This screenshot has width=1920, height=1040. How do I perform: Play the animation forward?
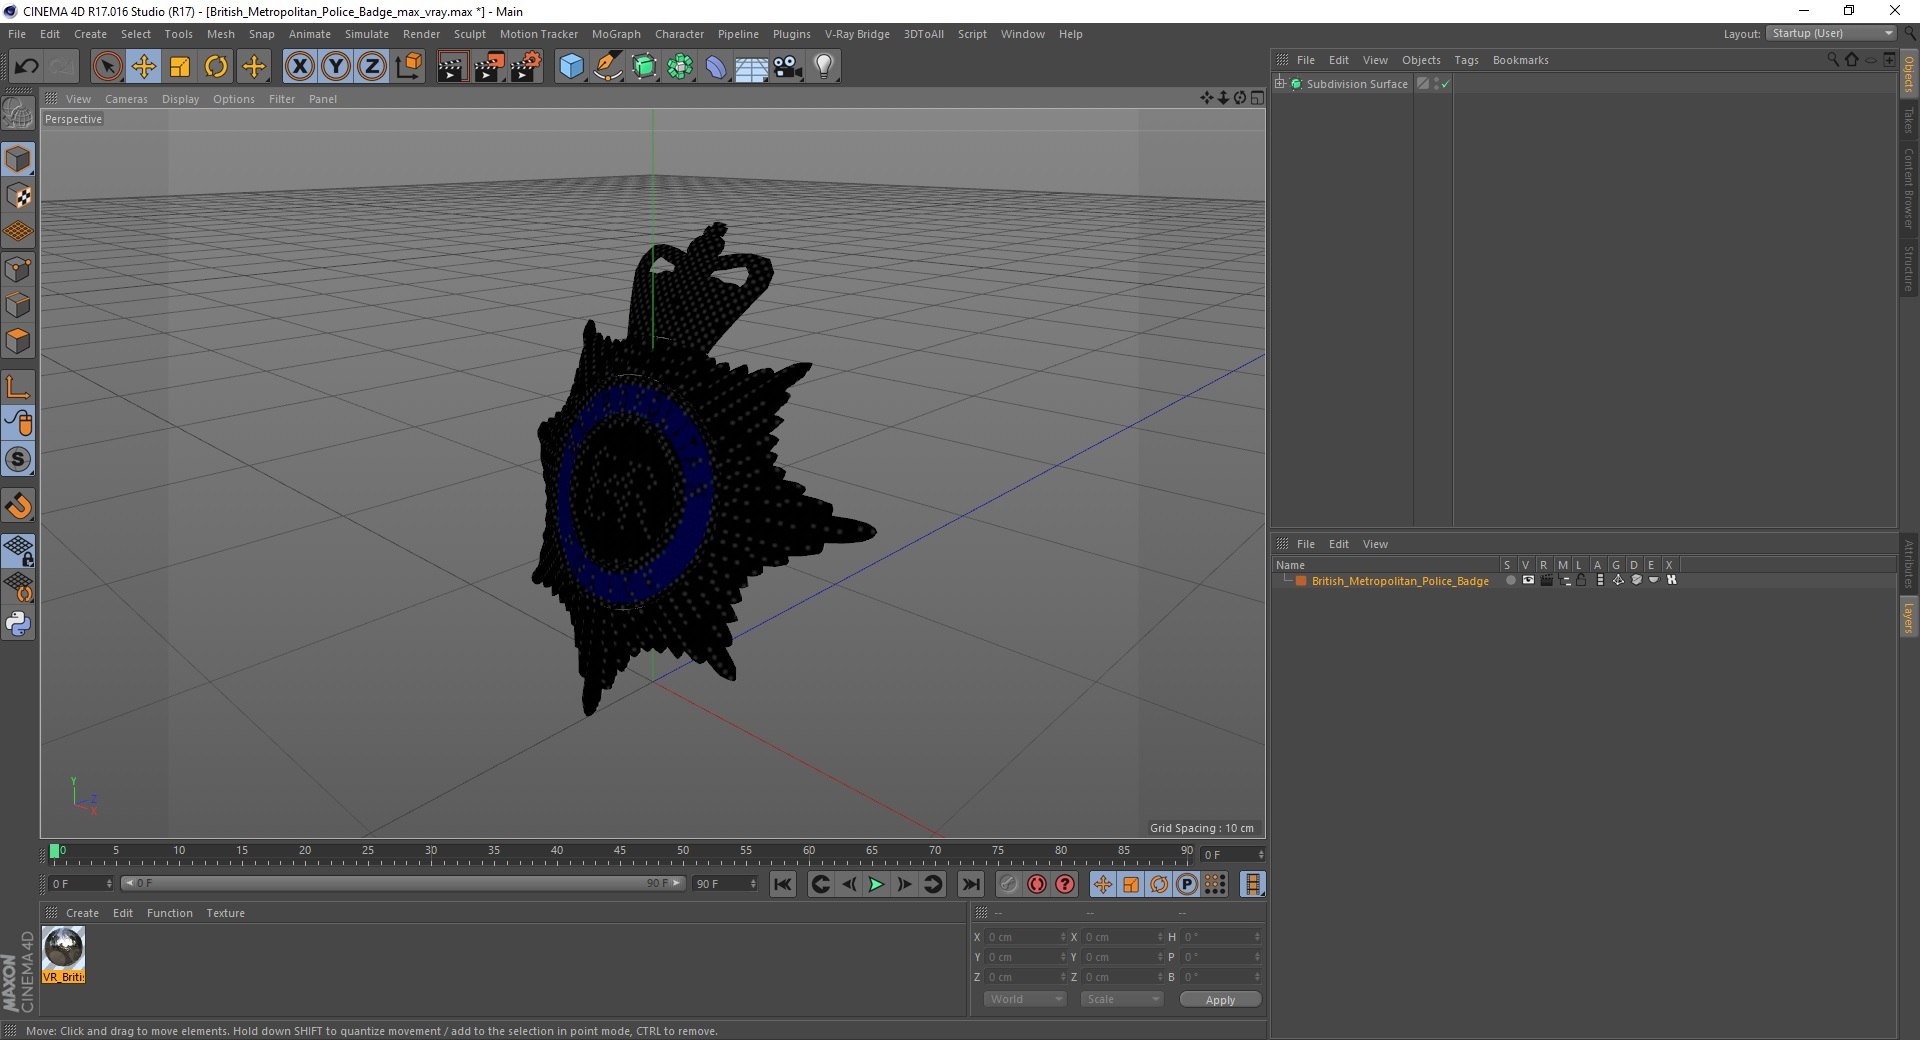coord(876,884)
